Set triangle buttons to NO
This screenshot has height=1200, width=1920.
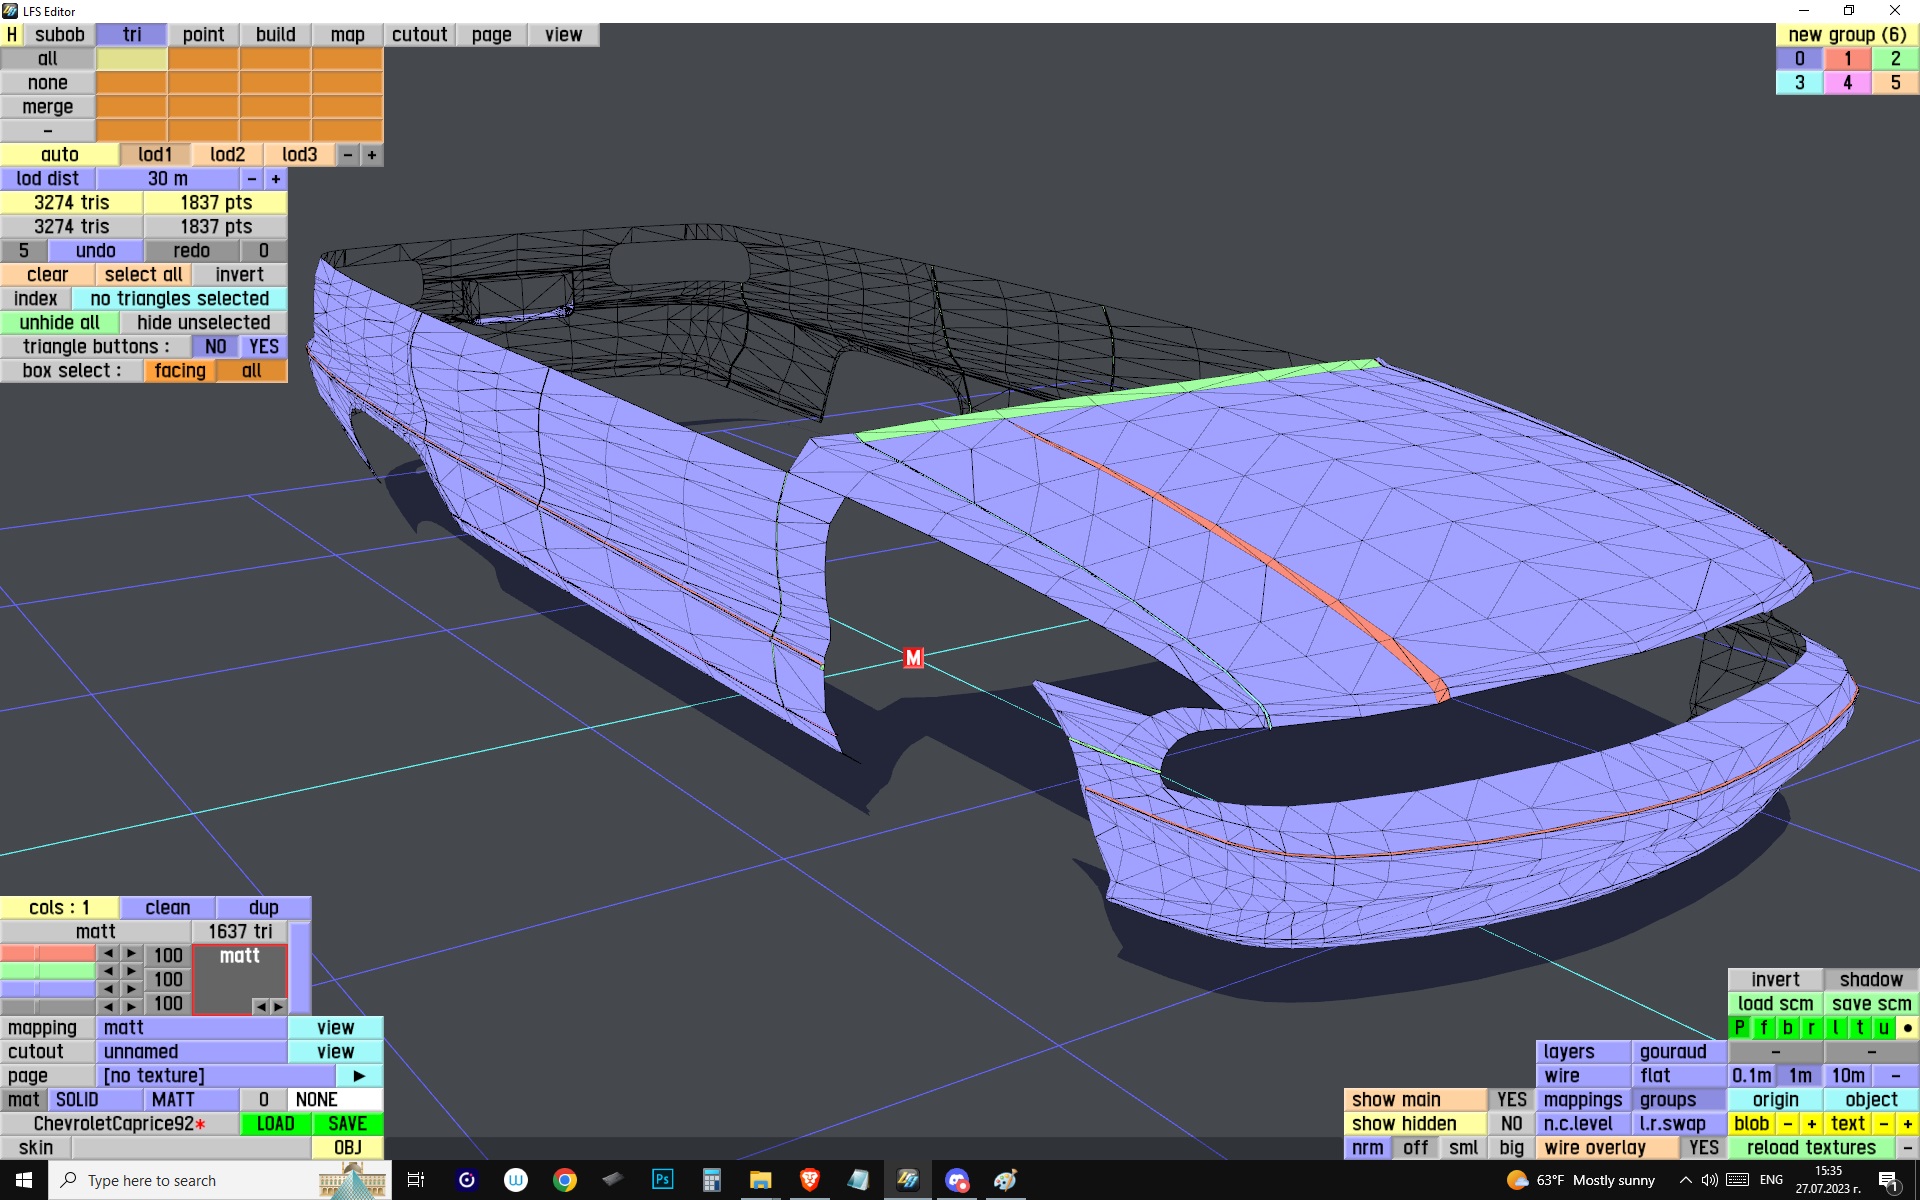pos(215,347)
